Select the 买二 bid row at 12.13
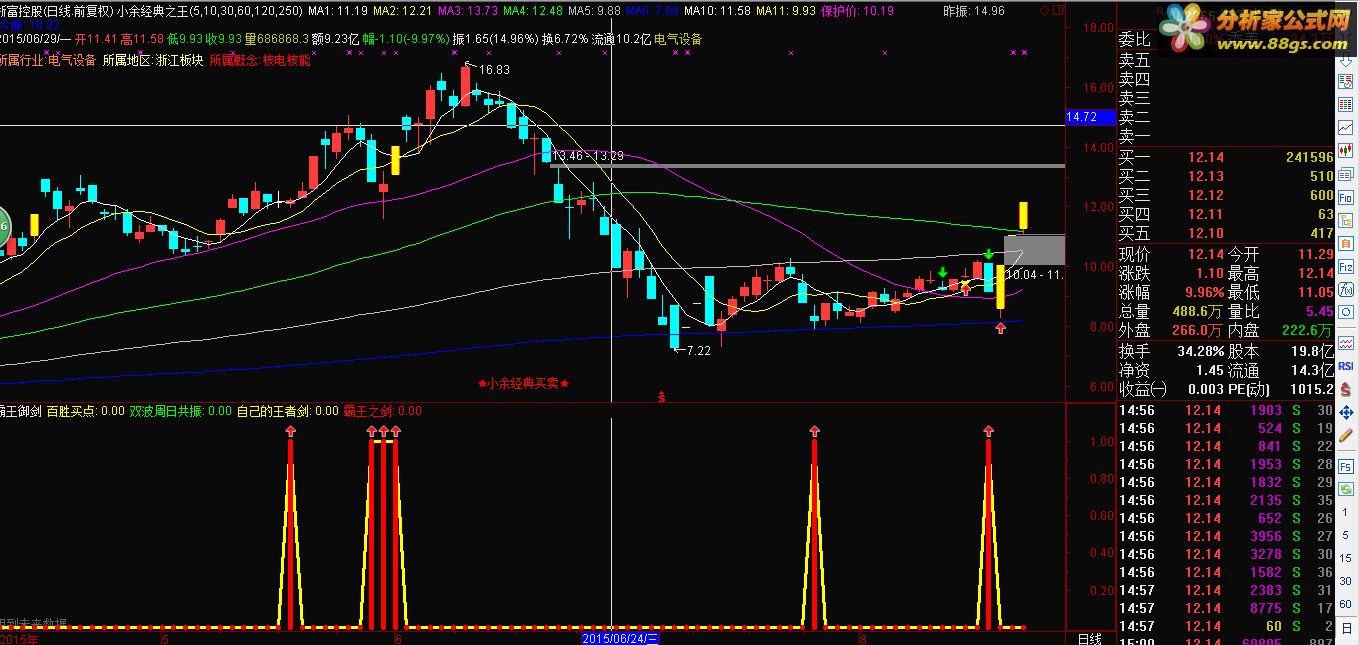The width and height of the screenshot is (1359, 645). 1226,176
